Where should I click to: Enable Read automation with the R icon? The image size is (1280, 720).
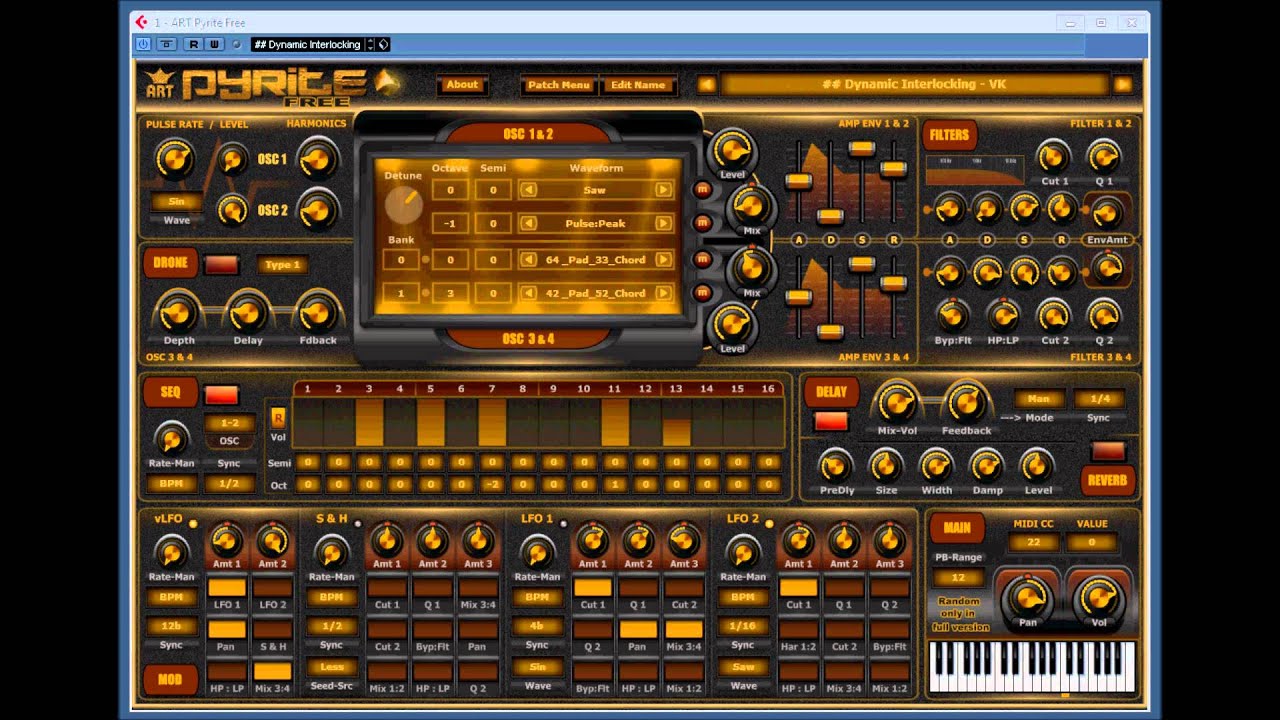coord(193,44)
